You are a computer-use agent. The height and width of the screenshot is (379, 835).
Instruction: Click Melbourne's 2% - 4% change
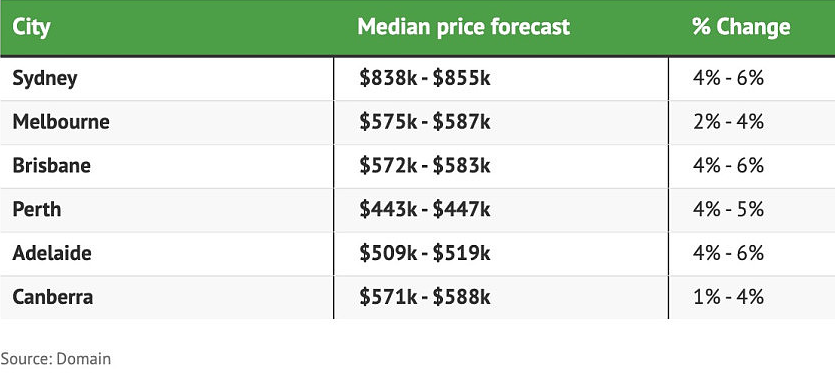[x=728, y=122]
